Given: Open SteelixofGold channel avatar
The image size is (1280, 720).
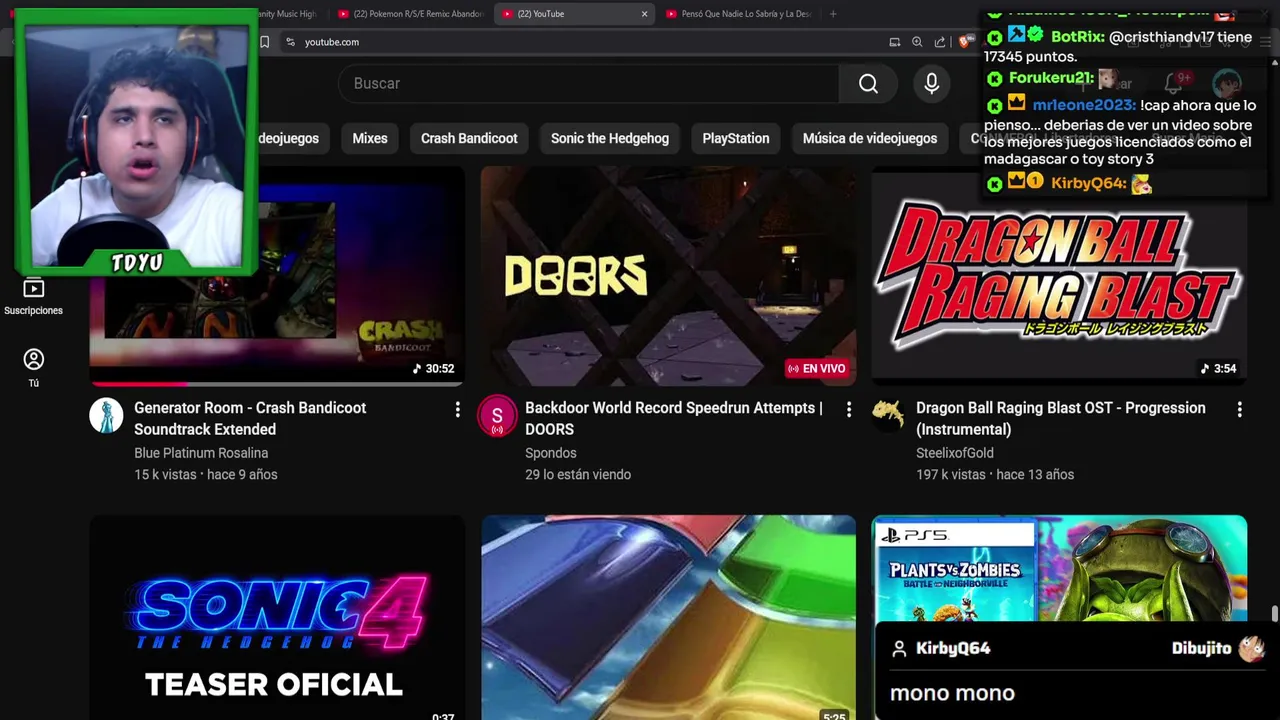Looking at the screenshot, I should pyautogui.click(x=888, y=413).
